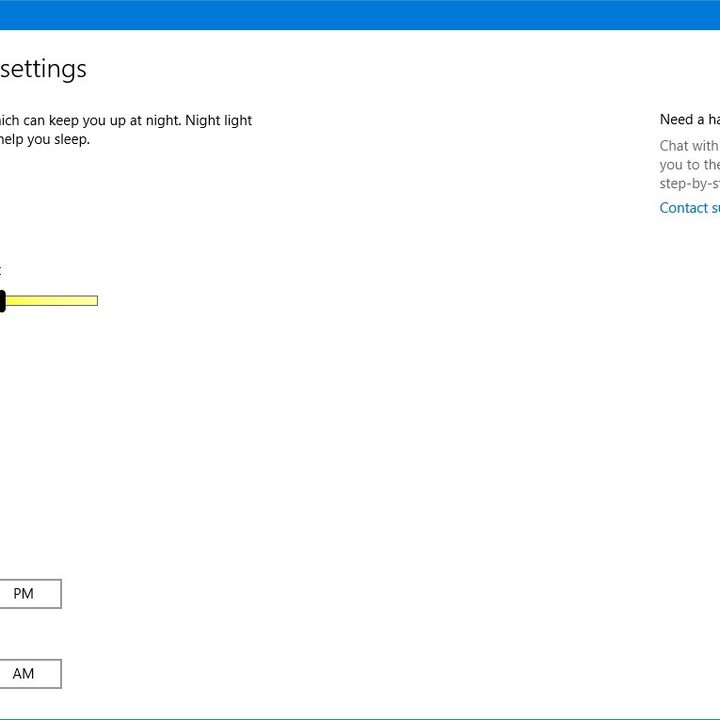This screenshot has width=720, height=720.
Task: Click the 'Chat with' help text line
Action: click(x=689, y=146)
